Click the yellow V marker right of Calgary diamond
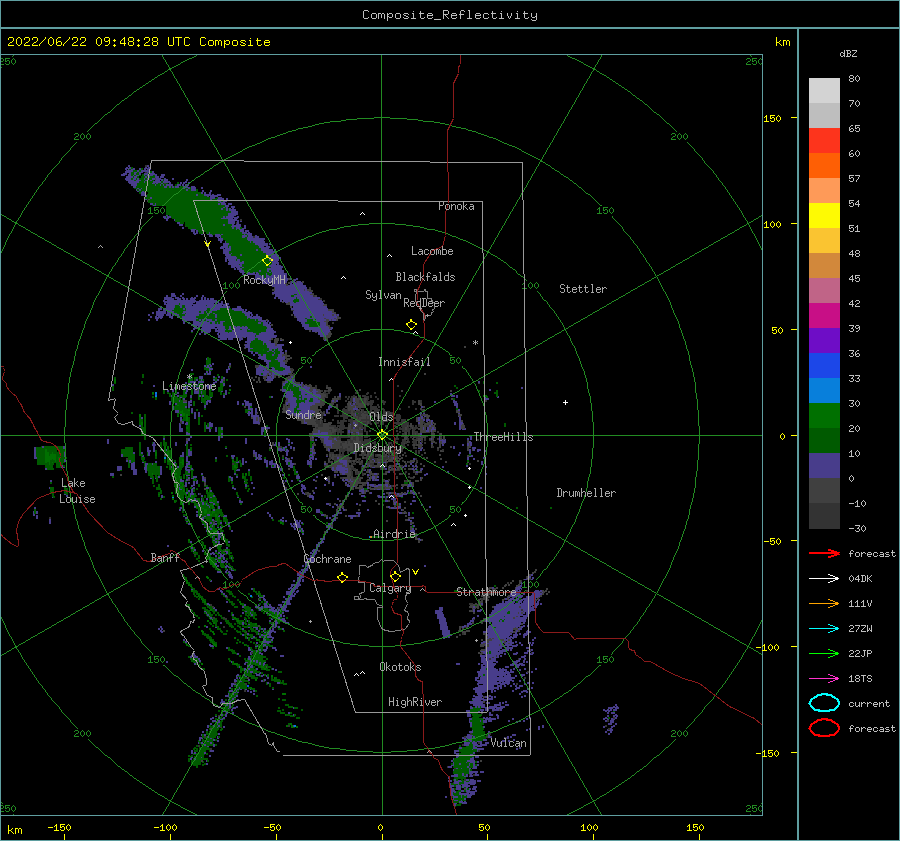Screen dimensions: 900x841 [x=415, y=572]
